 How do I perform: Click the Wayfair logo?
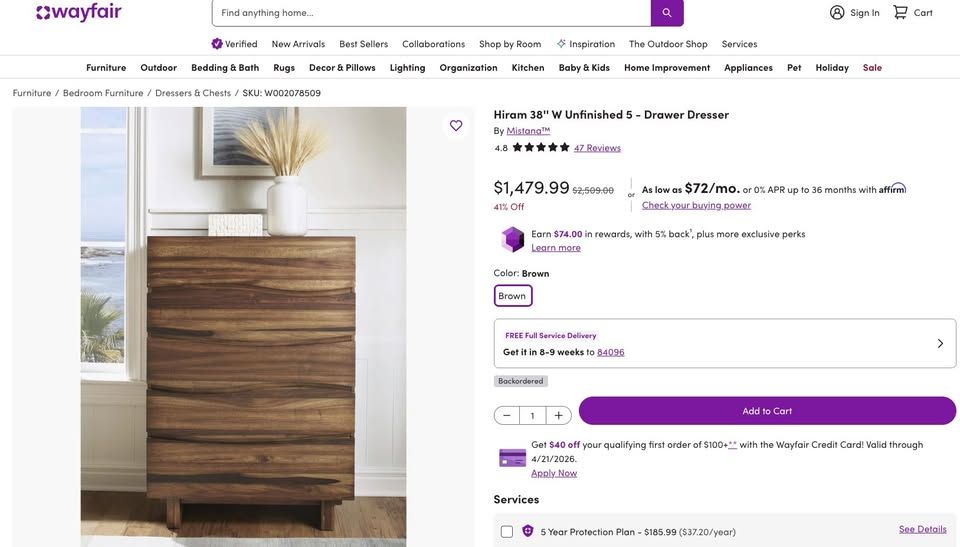click(x=78, y=12)
